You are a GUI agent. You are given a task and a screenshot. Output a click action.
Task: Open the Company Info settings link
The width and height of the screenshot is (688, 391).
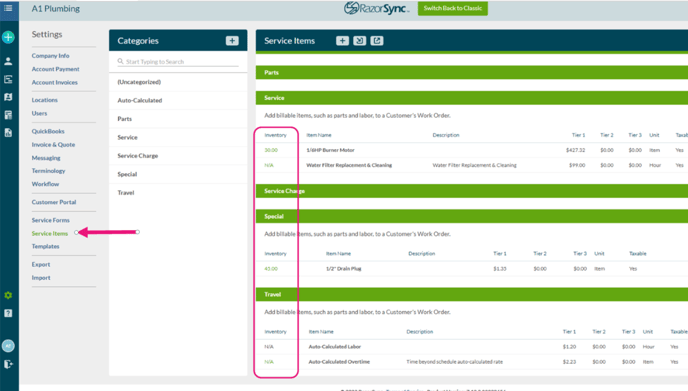(x=50, y=56)
